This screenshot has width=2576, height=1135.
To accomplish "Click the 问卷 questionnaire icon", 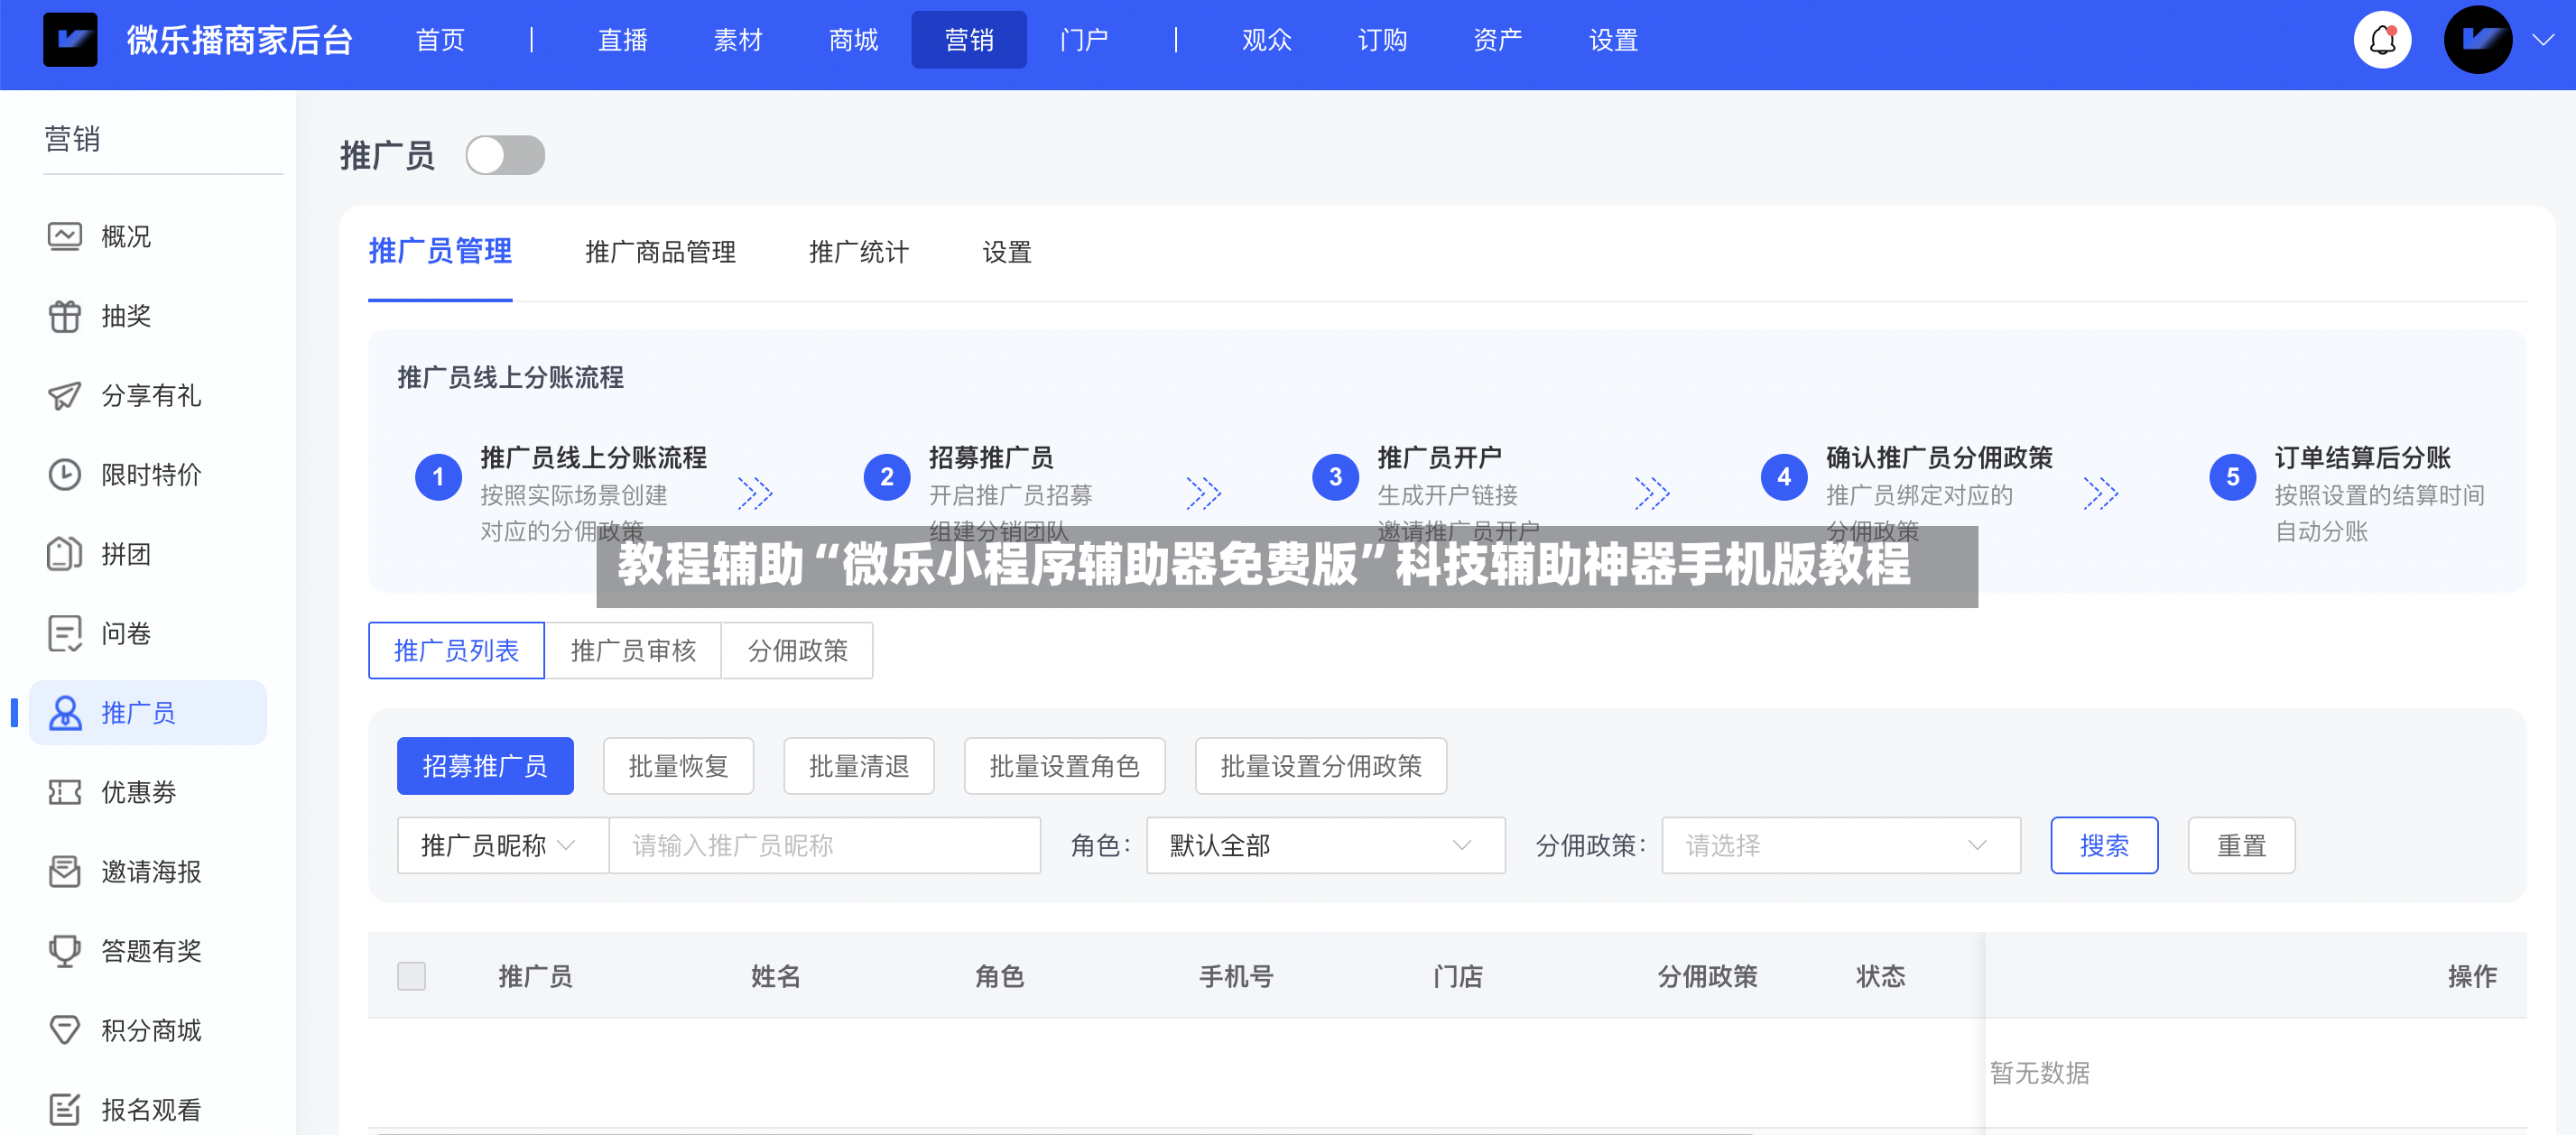I will click(x=65, y=634).
